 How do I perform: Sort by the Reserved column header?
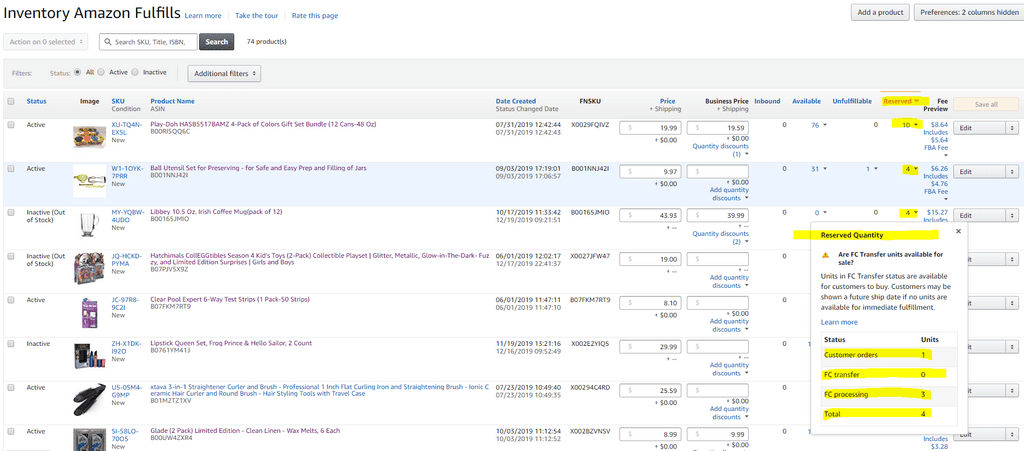tap(901, 101)
